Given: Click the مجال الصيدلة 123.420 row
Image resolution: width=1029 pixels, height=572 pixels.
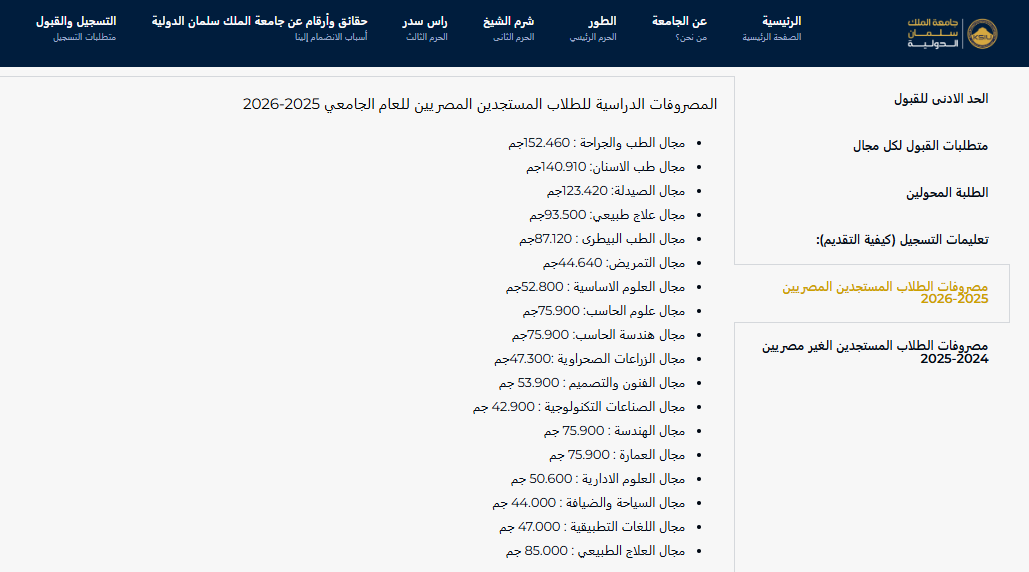Looking at the screenshot, I should coord(616,191).
